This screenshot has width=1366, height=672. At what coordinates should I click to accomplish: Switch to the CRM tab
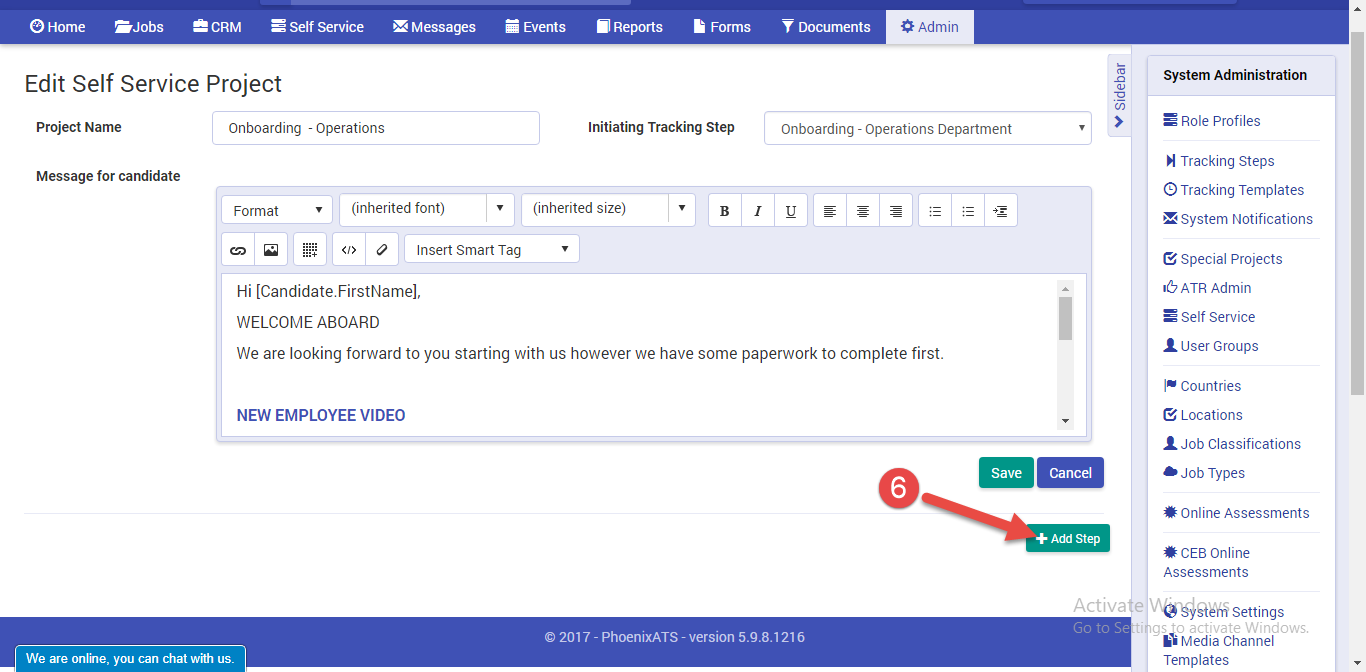[x=218, y=27]
